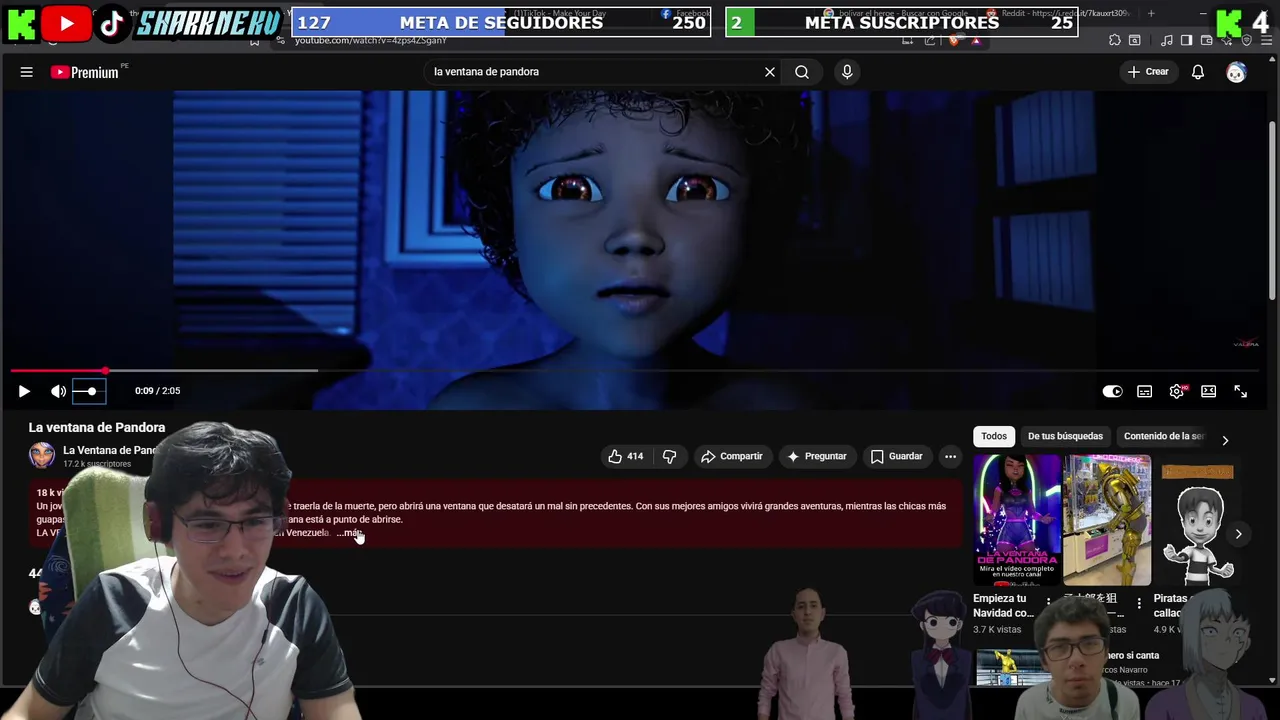Click the video title La ventana de Pandora

(x=97, y=427)
